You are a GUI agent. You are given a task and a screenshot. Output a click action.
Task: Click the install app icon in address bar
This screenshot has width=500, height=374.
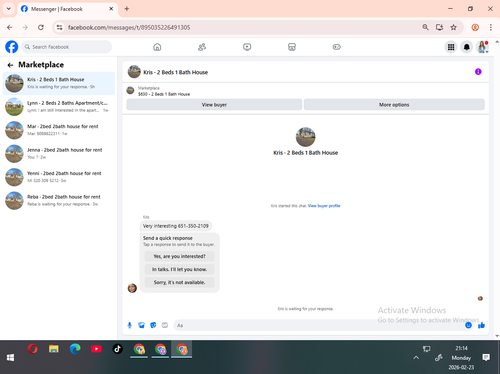click(439, 27)
